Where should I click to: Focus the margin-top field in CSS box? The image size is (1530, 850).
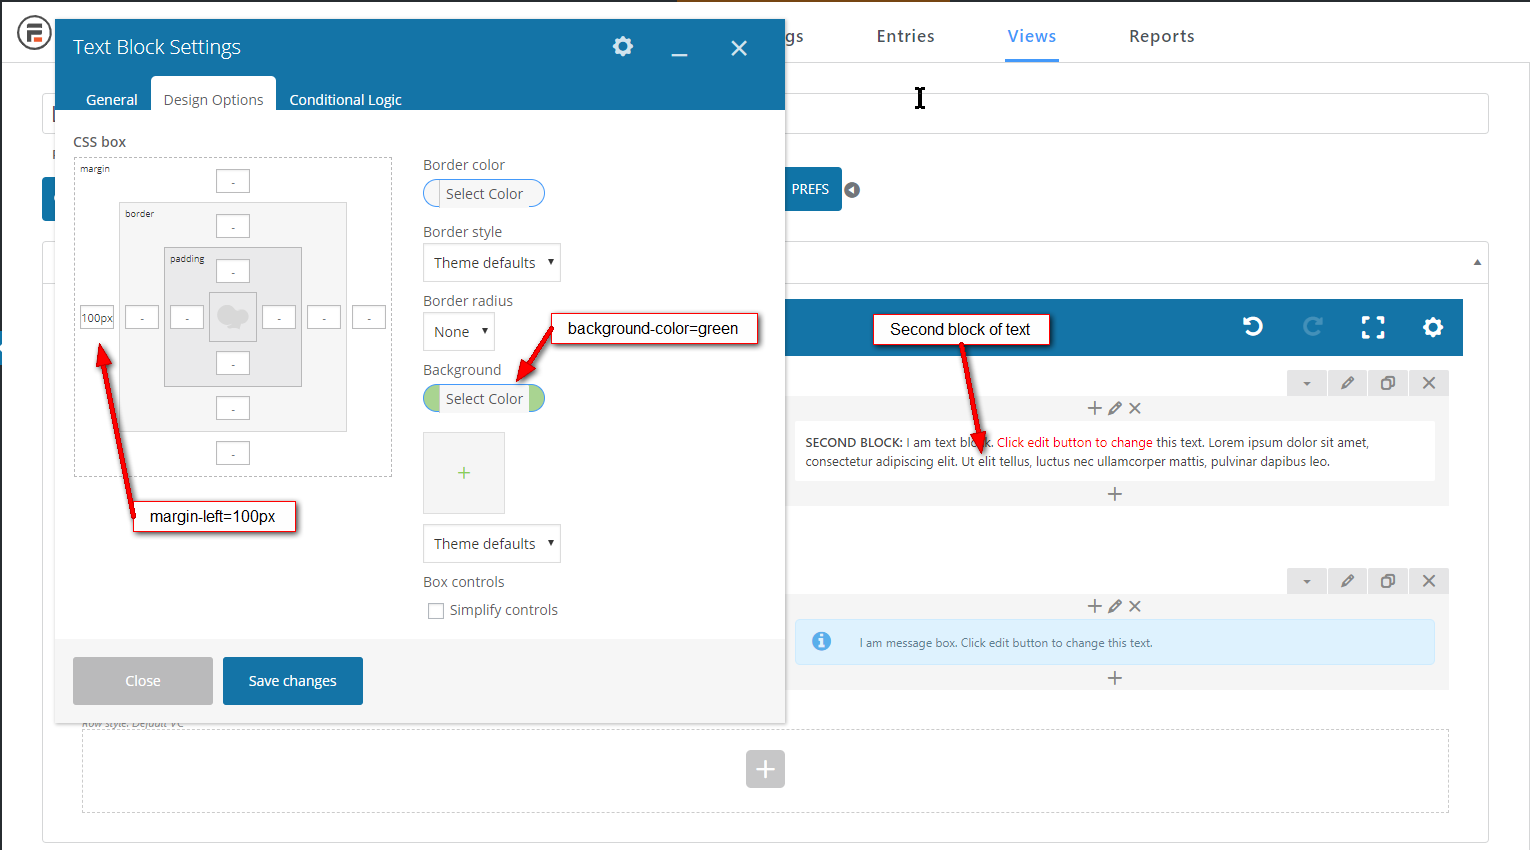pos(233,181)
